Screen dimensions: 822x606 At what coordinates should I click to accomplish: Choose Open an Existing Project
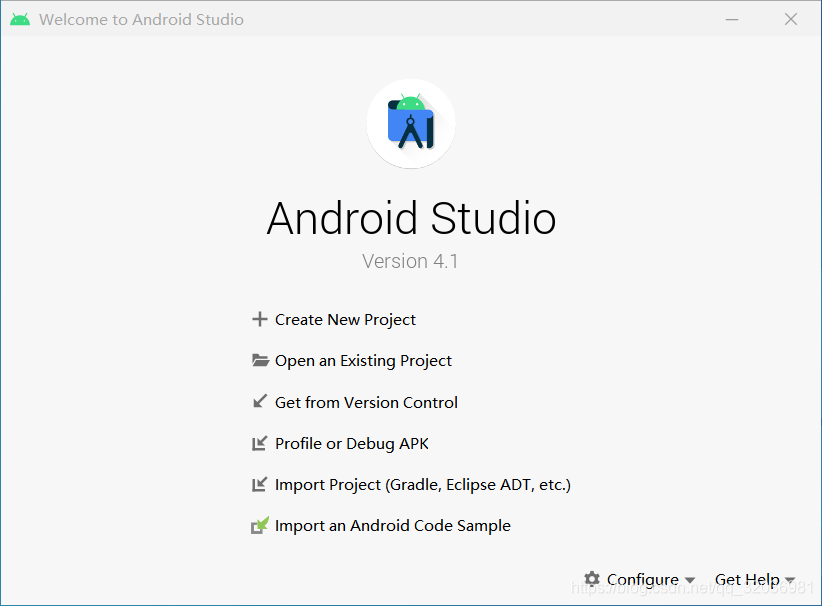tap(363, 361)
